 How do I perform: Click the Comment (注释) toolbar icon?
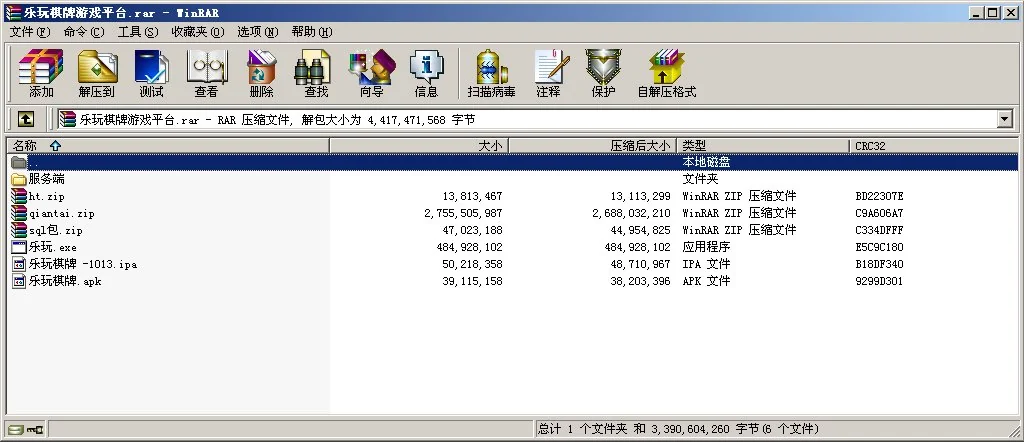click(548, 74)
